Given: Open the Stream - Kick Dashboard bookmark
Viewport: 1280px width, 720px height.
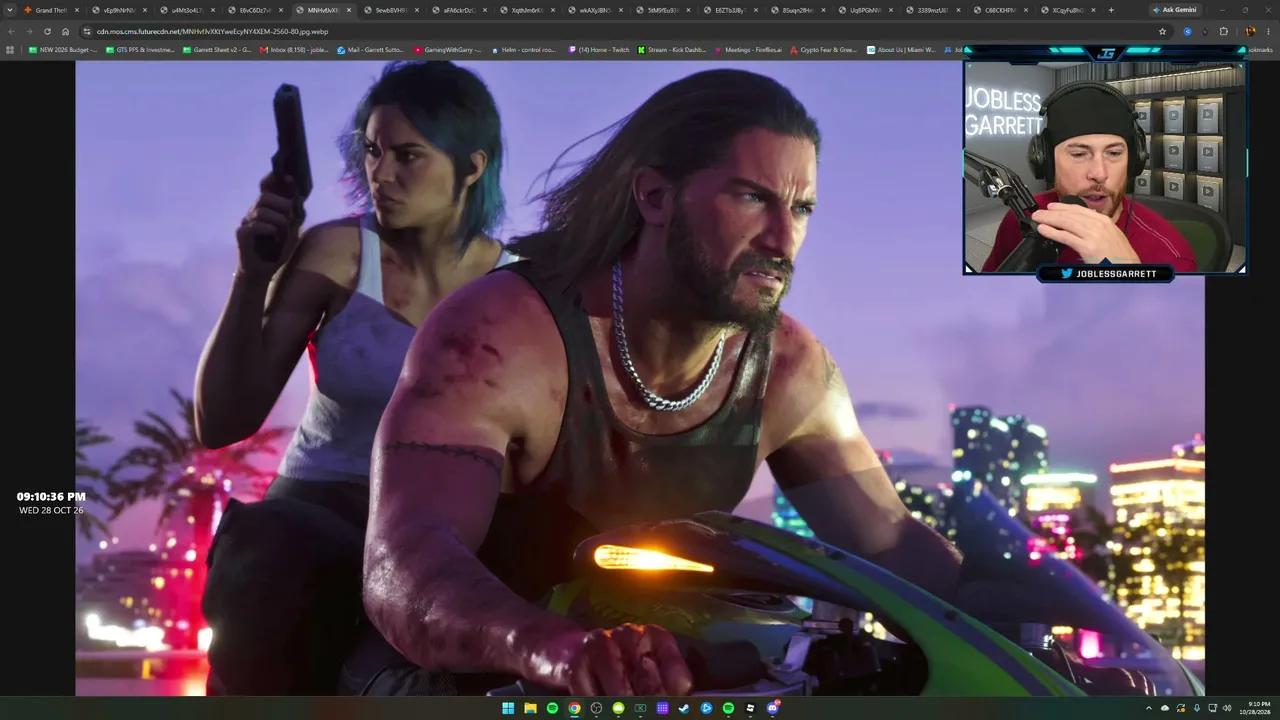Looking at the screenshot, I should (x=672, y=49).
